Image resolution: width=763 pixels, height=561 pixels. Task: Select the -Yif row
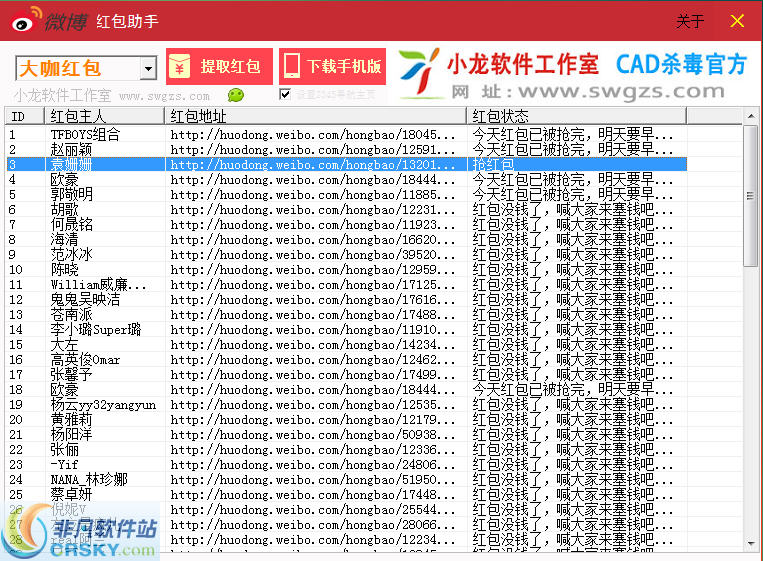tap(346, 465)
